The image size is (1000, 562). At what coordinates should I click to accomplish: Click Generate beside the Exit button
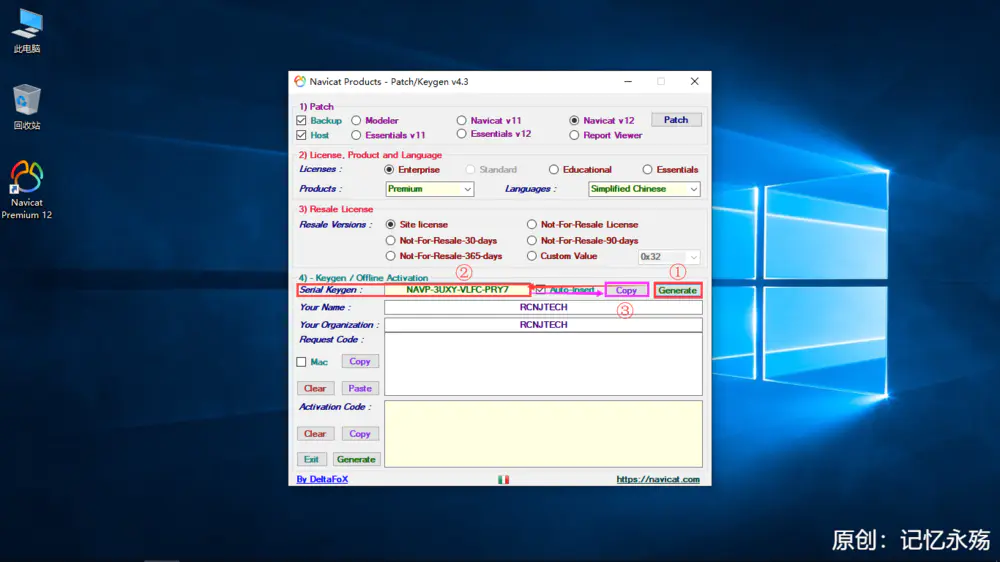pyautogui.click(x=356, y=459)
